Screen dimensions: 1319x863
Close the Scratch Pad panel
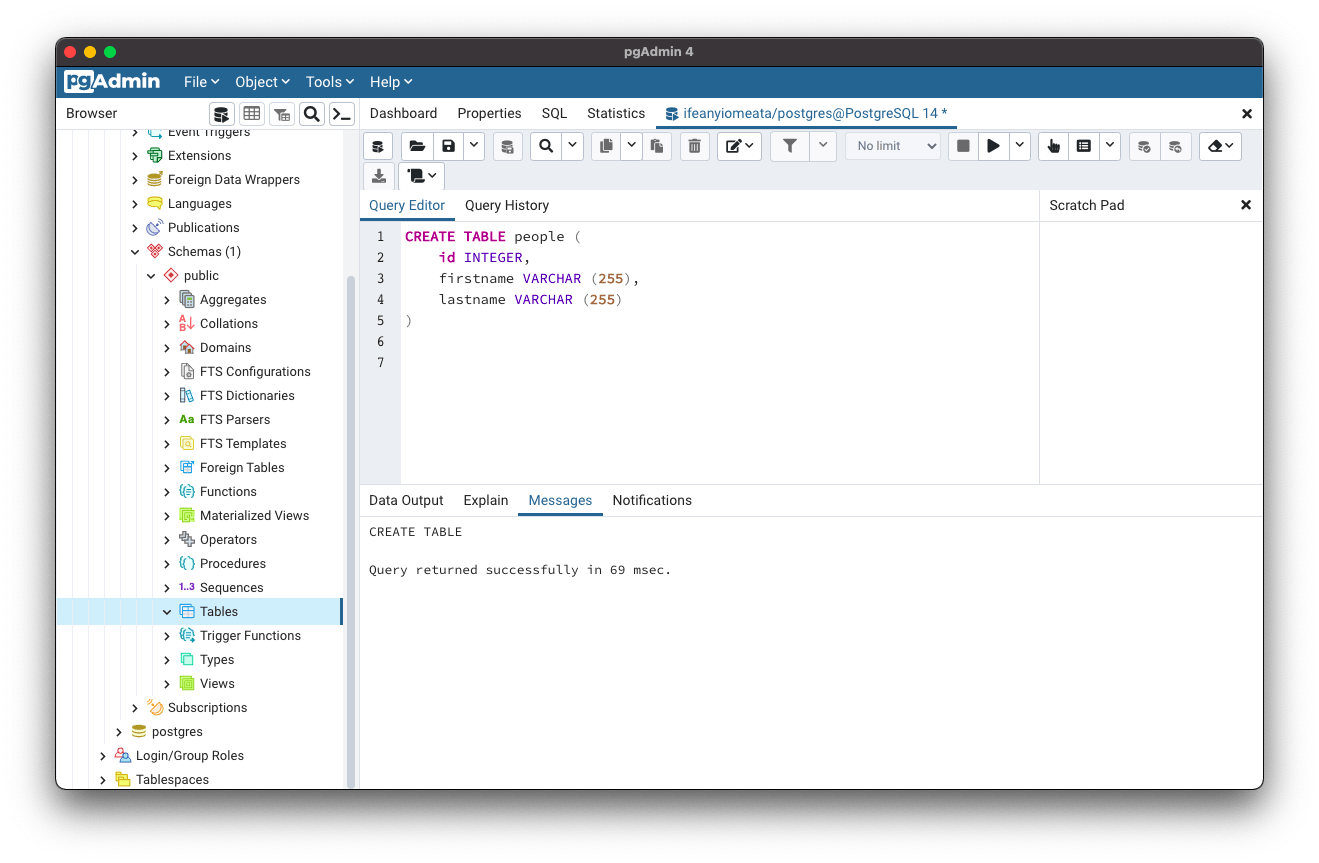pyautogui.click(x=1246, y=205)
